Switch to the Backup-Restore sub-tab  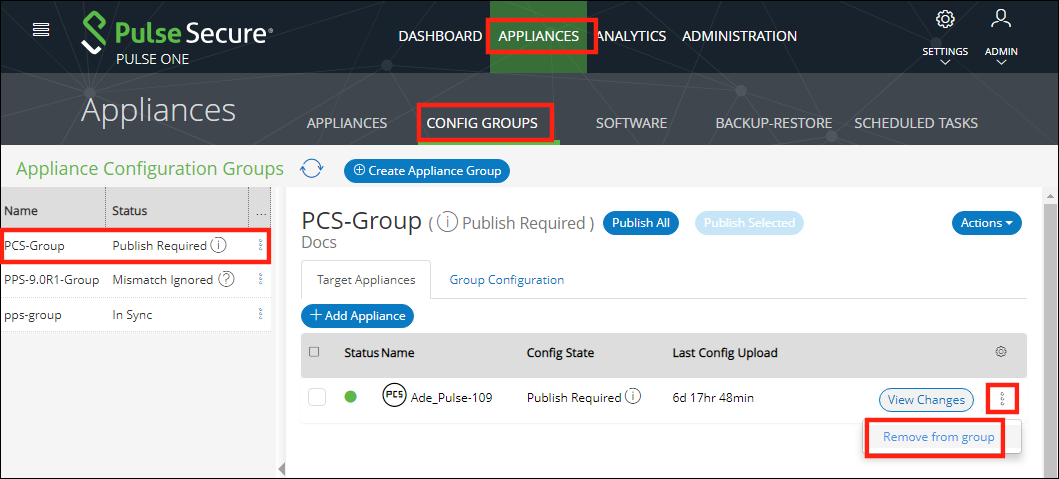(773, 123)
